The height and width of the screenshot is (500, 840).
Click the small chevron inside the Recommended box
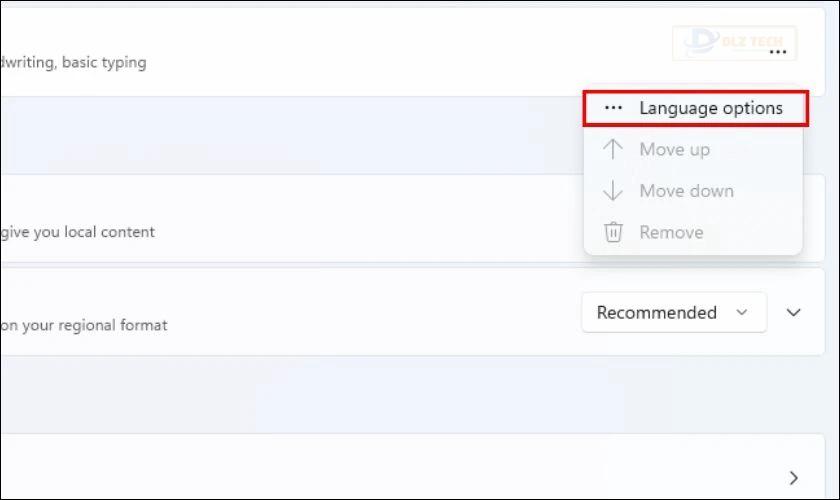741,312
